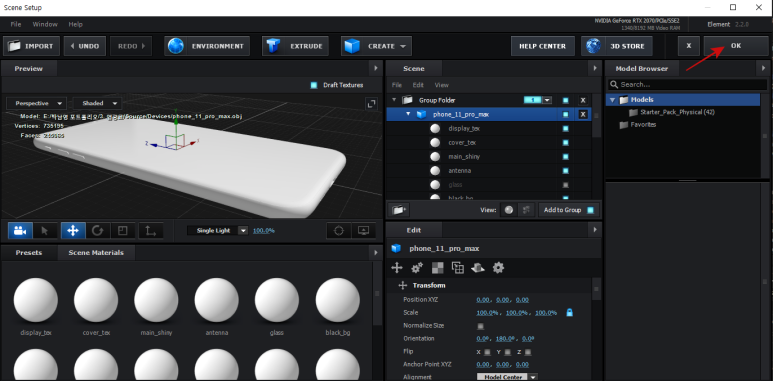Open the grid replicator icon in Edit
The height and width of the screenshot is (381, 773).
458,268
